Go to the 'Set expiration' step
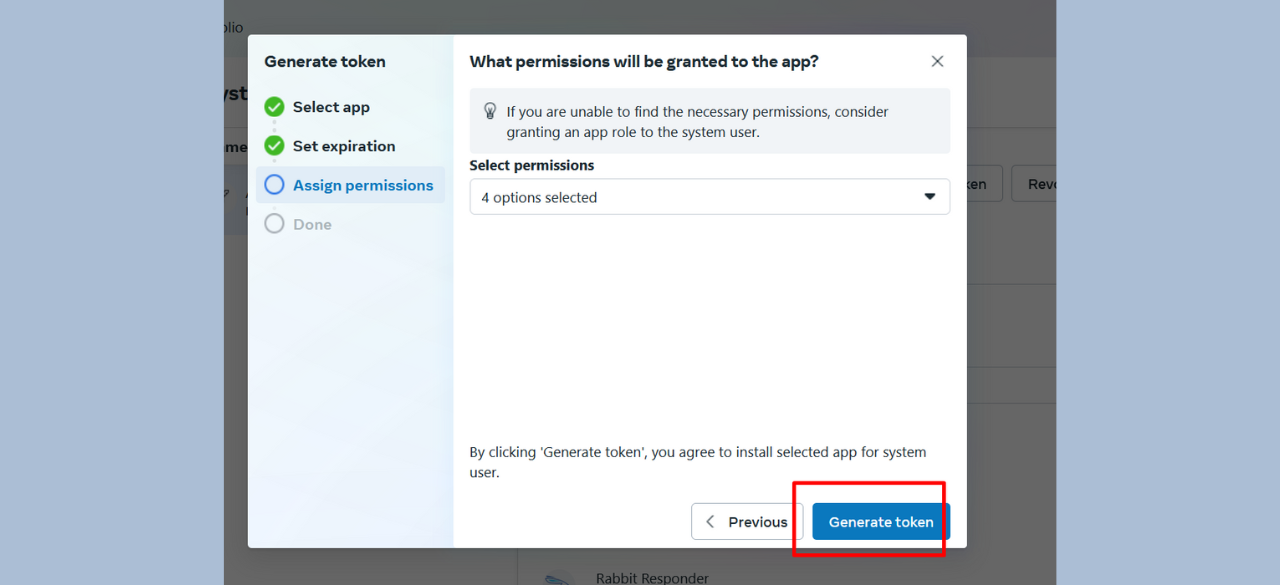This screenshot has height=585, width=1280. (x=344, y=146)
